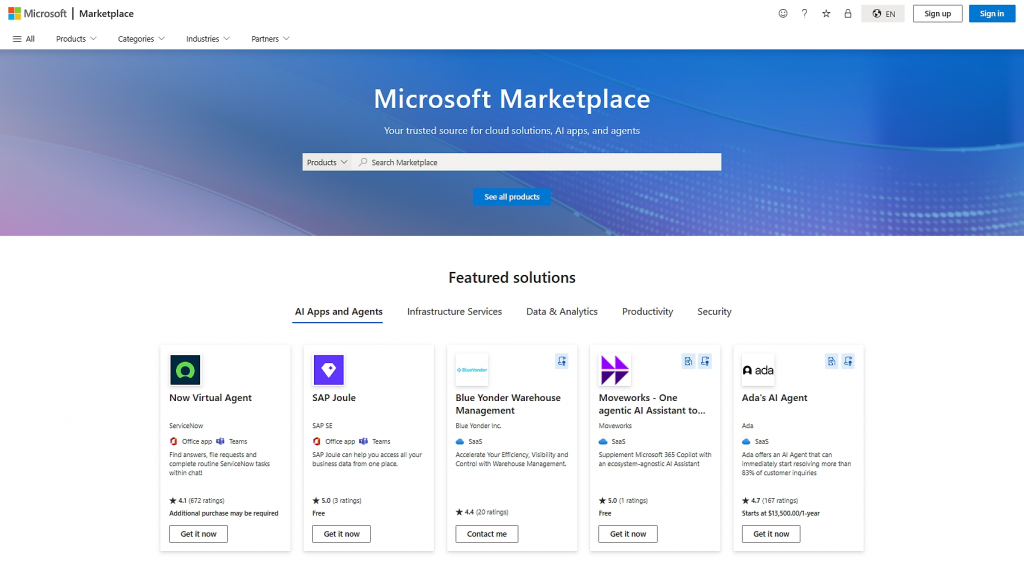Viewport: 1024px width, 565px height.
Task: Click the Search Marketplace input field
Action: pos(536,162)
